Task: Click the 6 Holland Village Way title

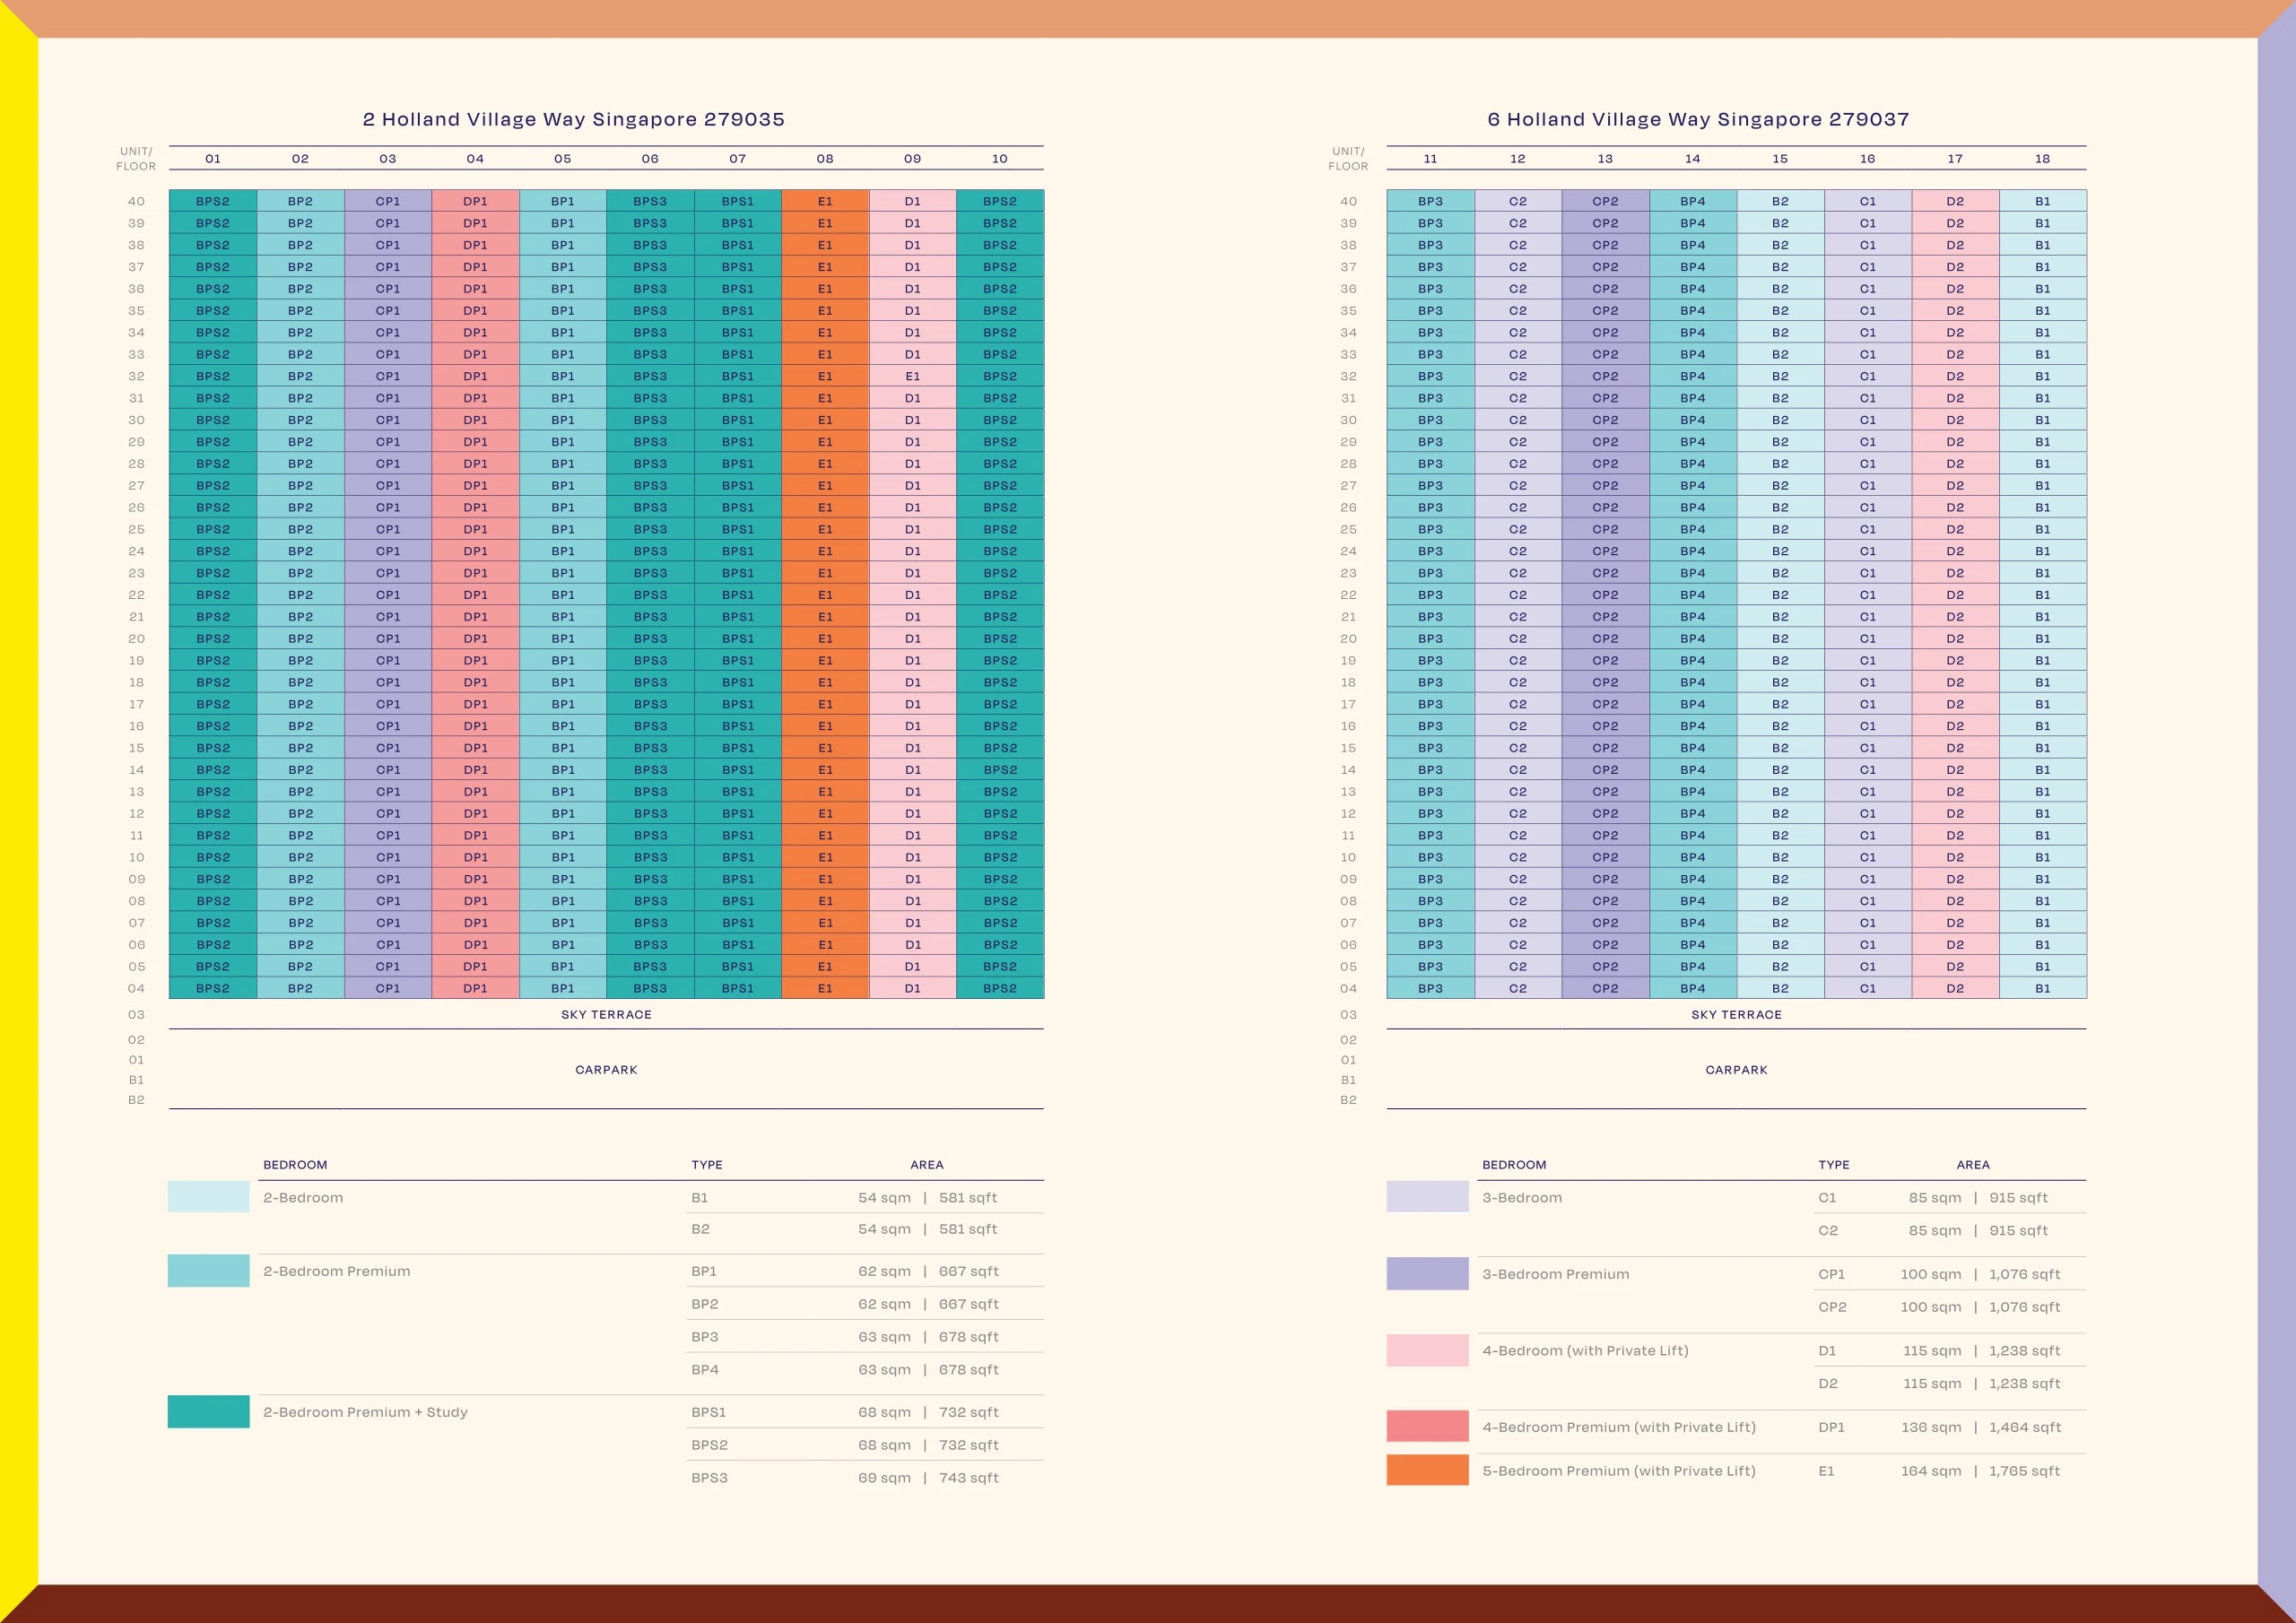Action: point(1698,119)
